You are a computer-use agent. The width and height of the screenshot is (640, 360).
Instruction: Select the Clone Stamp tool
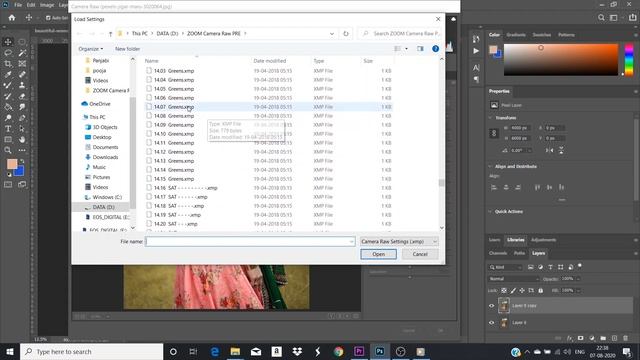(x=22, y=85)
